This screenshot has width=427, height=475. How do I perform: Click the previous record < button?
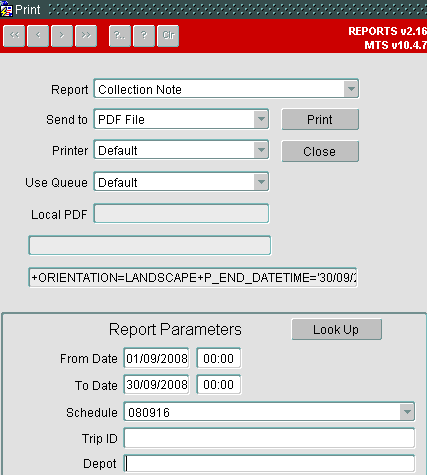coord(38,36)
